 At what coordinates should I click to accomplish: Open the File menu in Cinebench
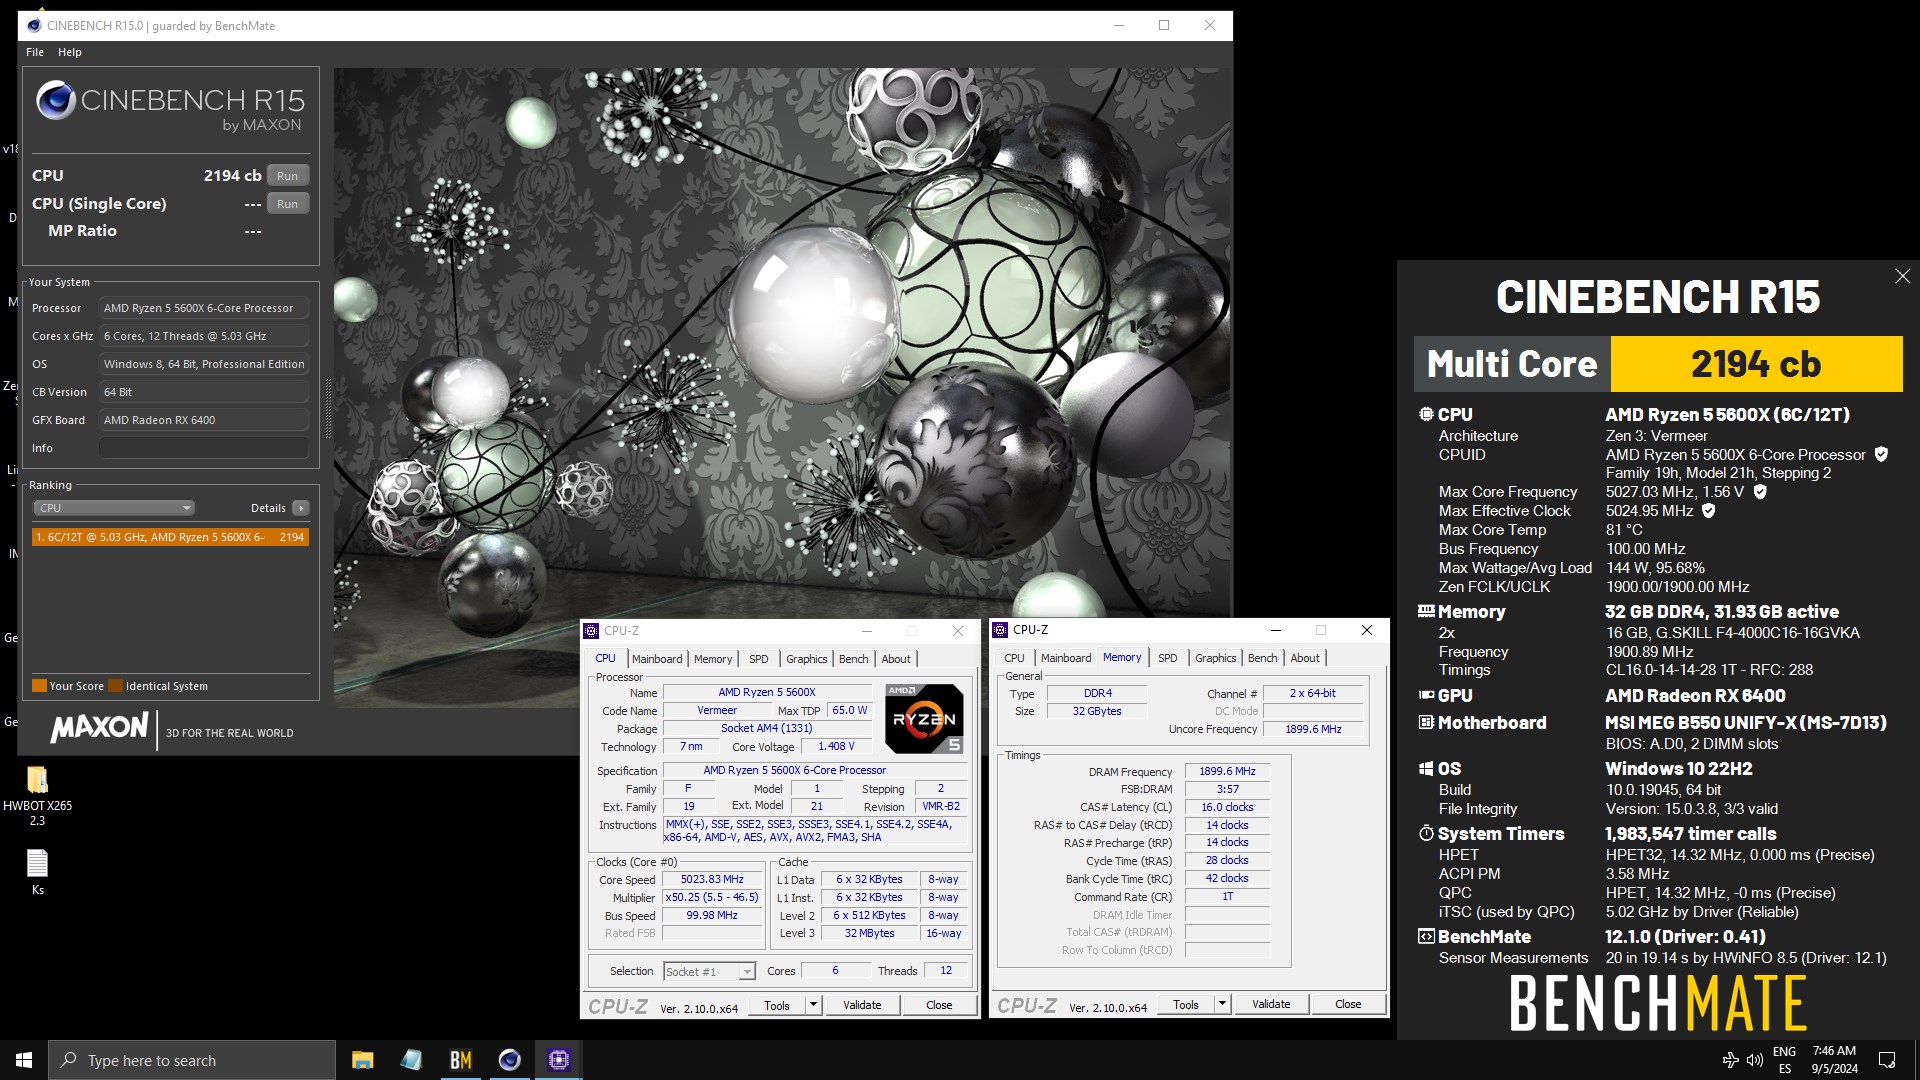coord(35,52)
